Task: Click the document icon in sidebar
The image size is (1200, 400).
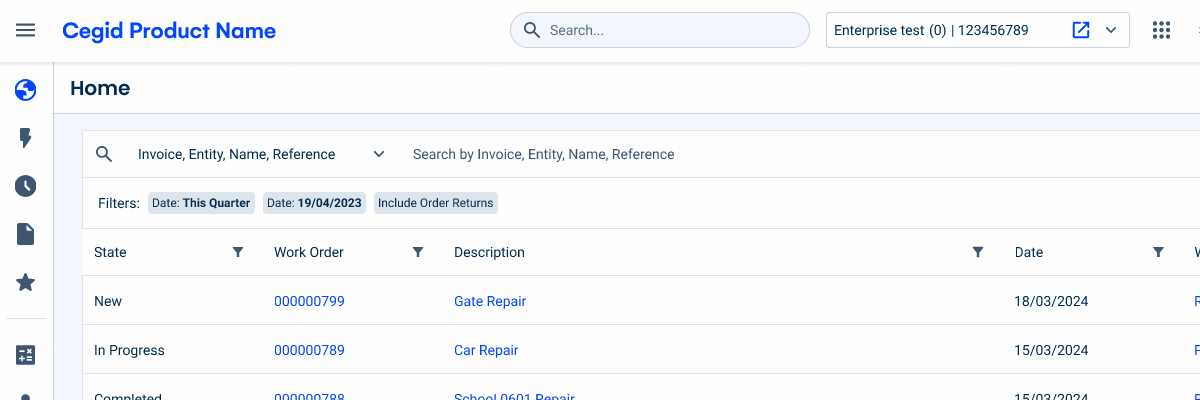Action: [26, 234]
